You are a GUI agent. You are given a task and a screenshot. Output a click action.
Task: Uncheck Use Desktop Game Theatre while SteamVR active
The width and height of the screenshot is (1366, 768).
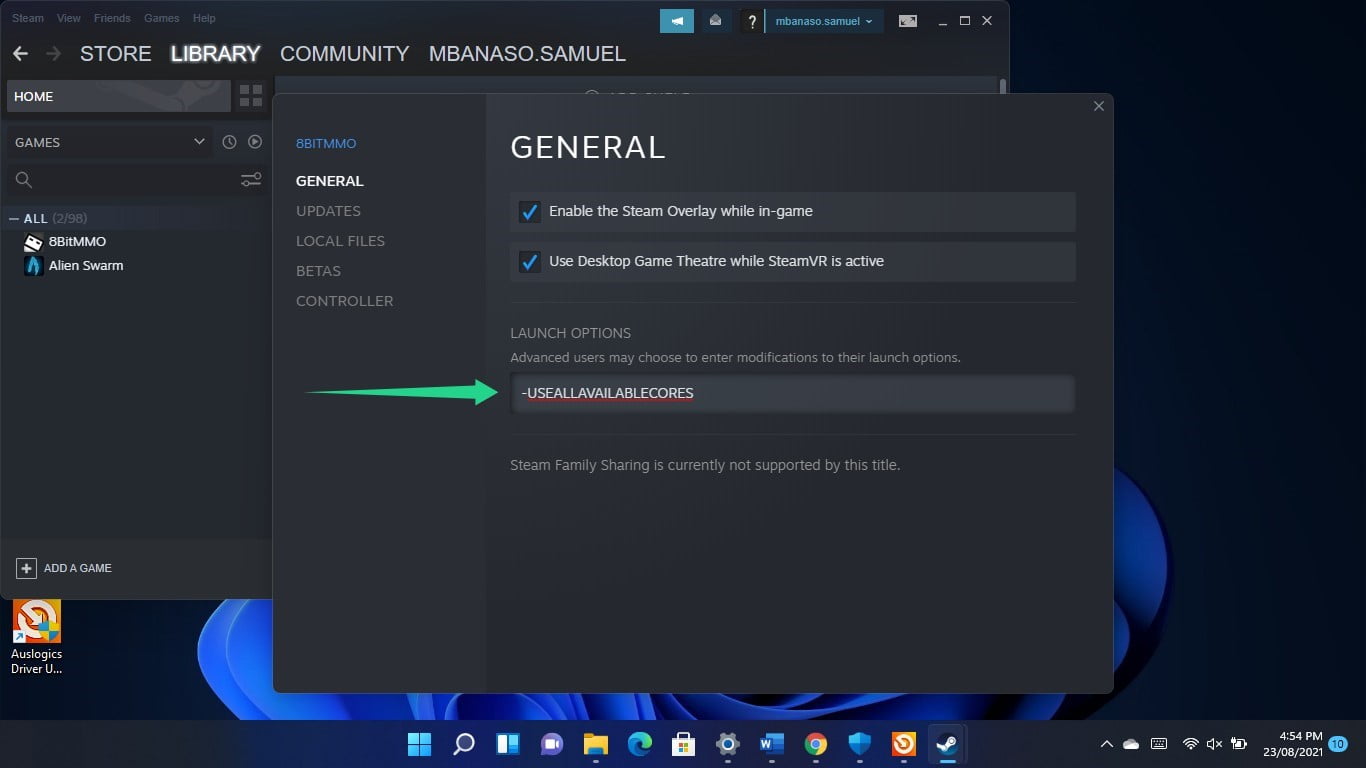point(529,261)
